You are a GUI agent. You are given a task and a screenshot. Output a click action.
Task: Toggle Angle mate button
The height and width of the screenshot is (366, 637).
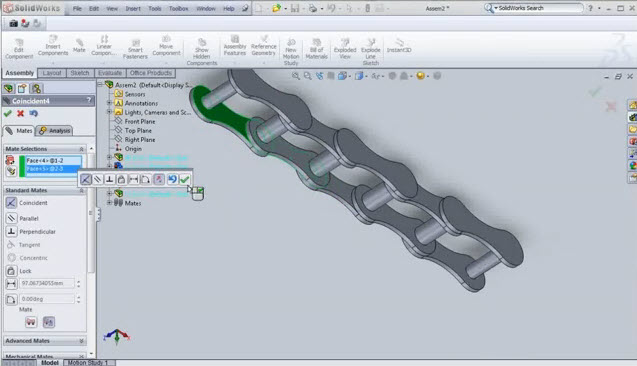click(x=11, y=300)
